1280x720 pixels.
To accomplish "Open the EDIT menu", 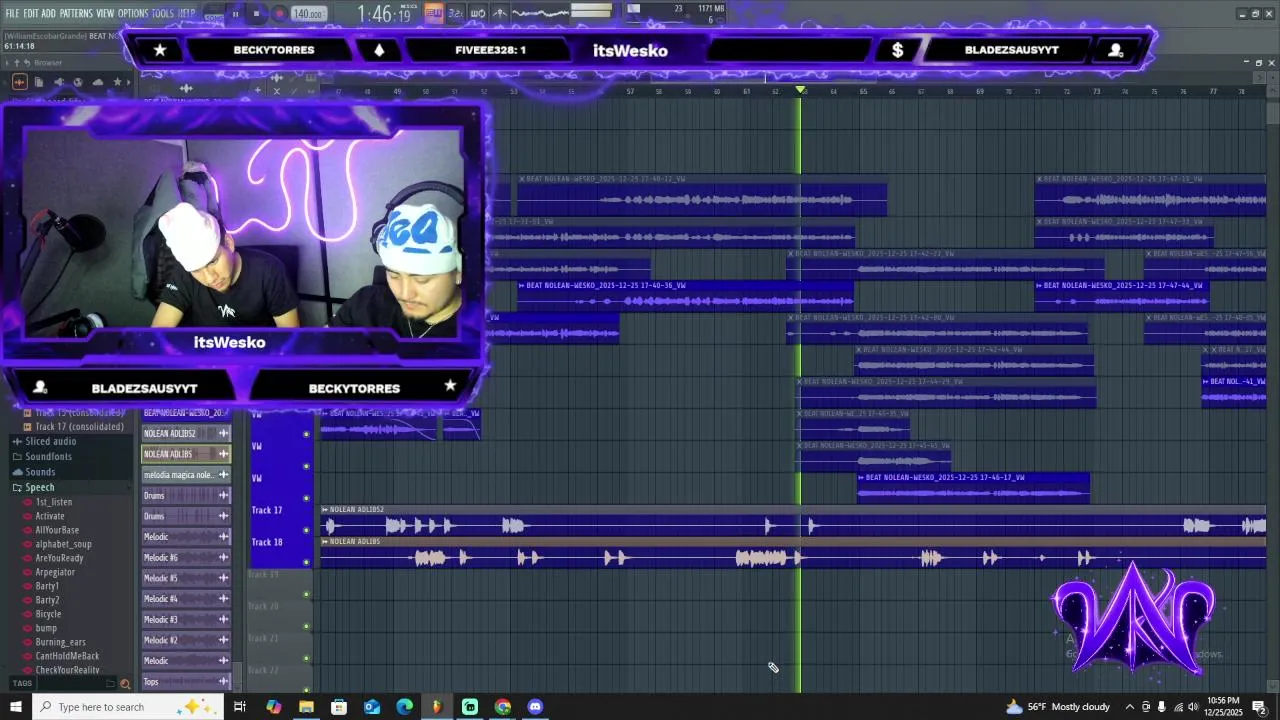I will point(31,13).
